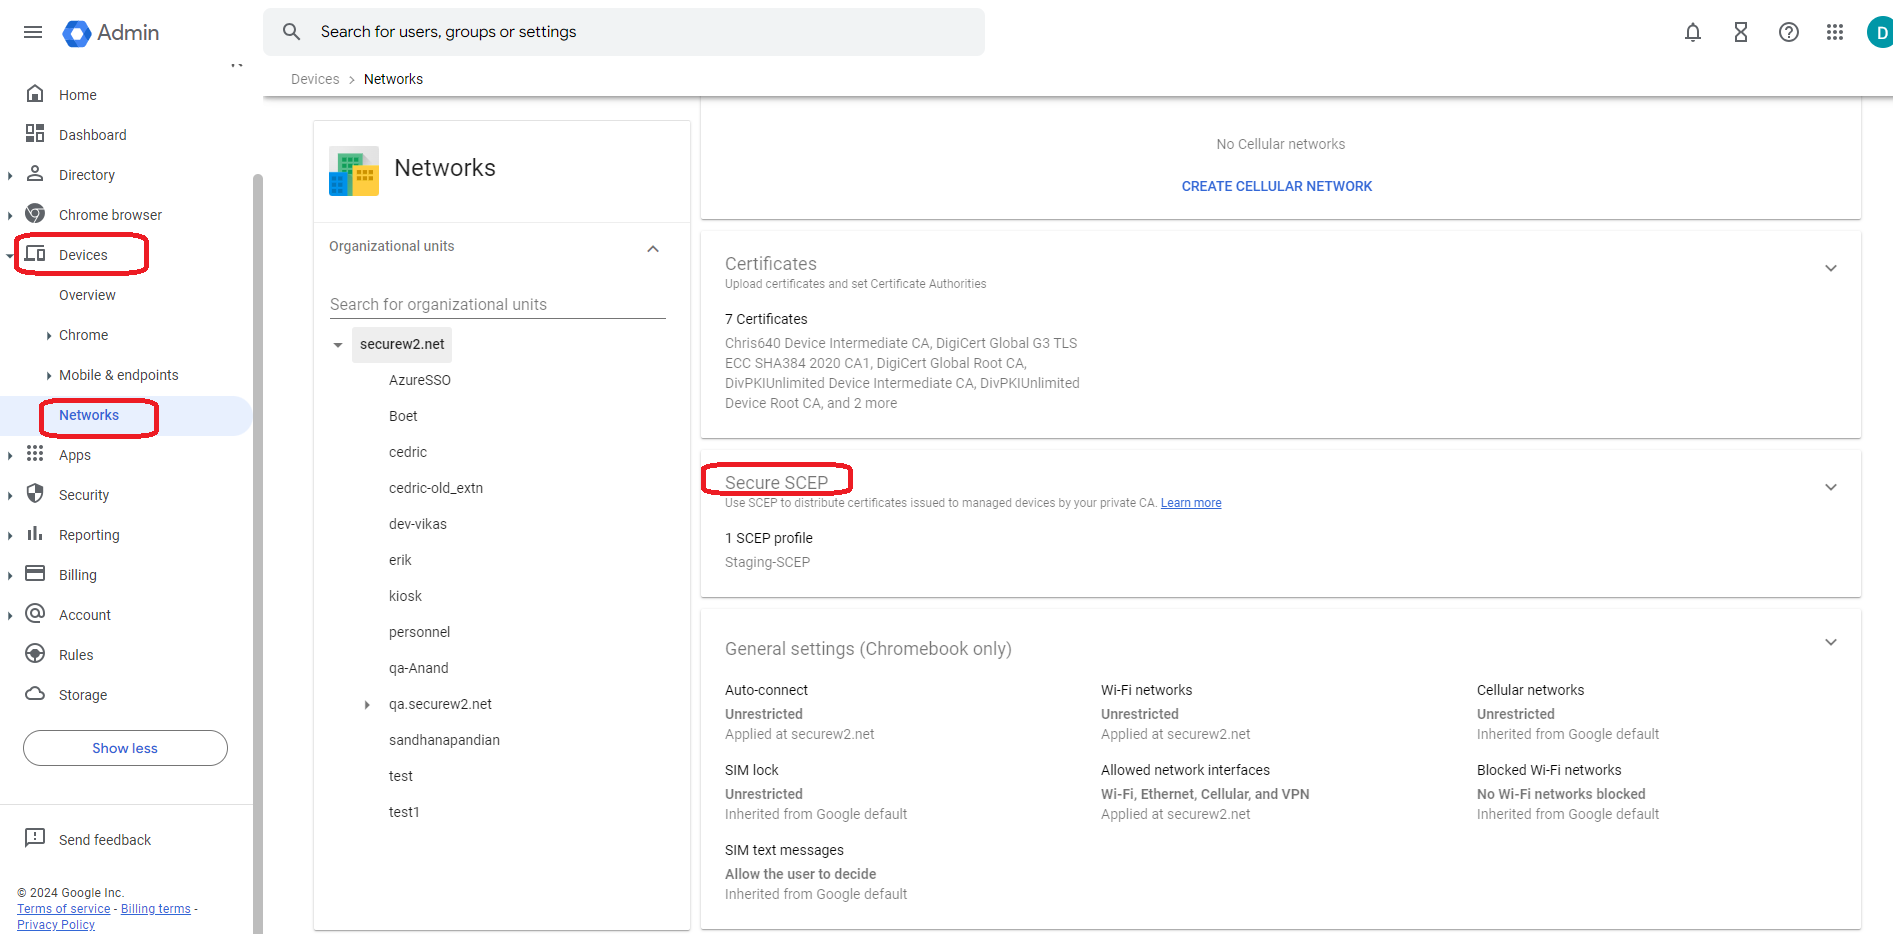This screenshot has width=1893, height=934.
Task: Select the AzureSSO organizational unit
Action: pyautogui.click(x=420, y=380)
